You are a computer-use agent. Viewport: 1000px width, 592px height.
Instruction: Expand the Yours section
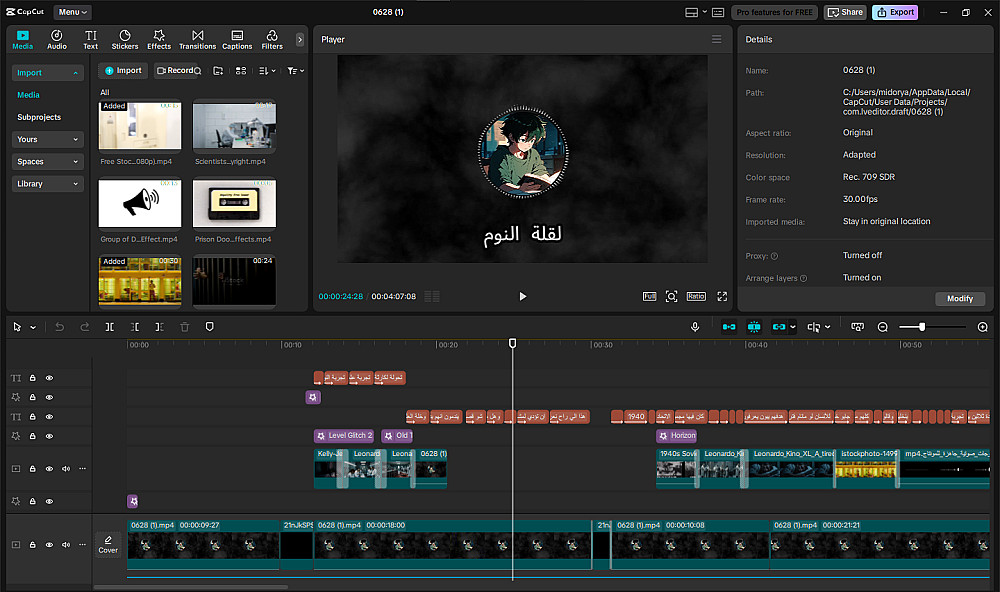(x=47, y=140)
